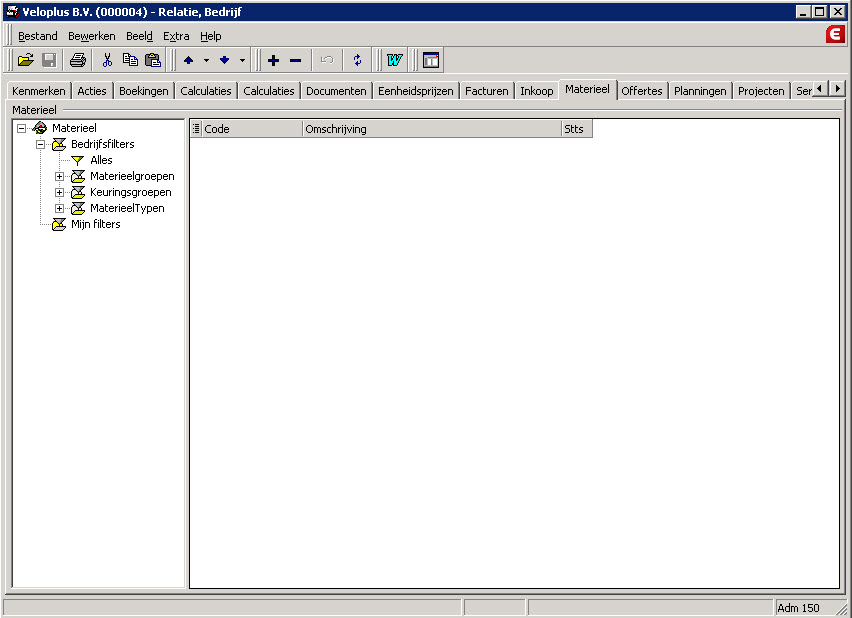Click the window resize grip corner
Viewport: 852px width, 618px height.
pyautogui.click(x=842, y=609)
